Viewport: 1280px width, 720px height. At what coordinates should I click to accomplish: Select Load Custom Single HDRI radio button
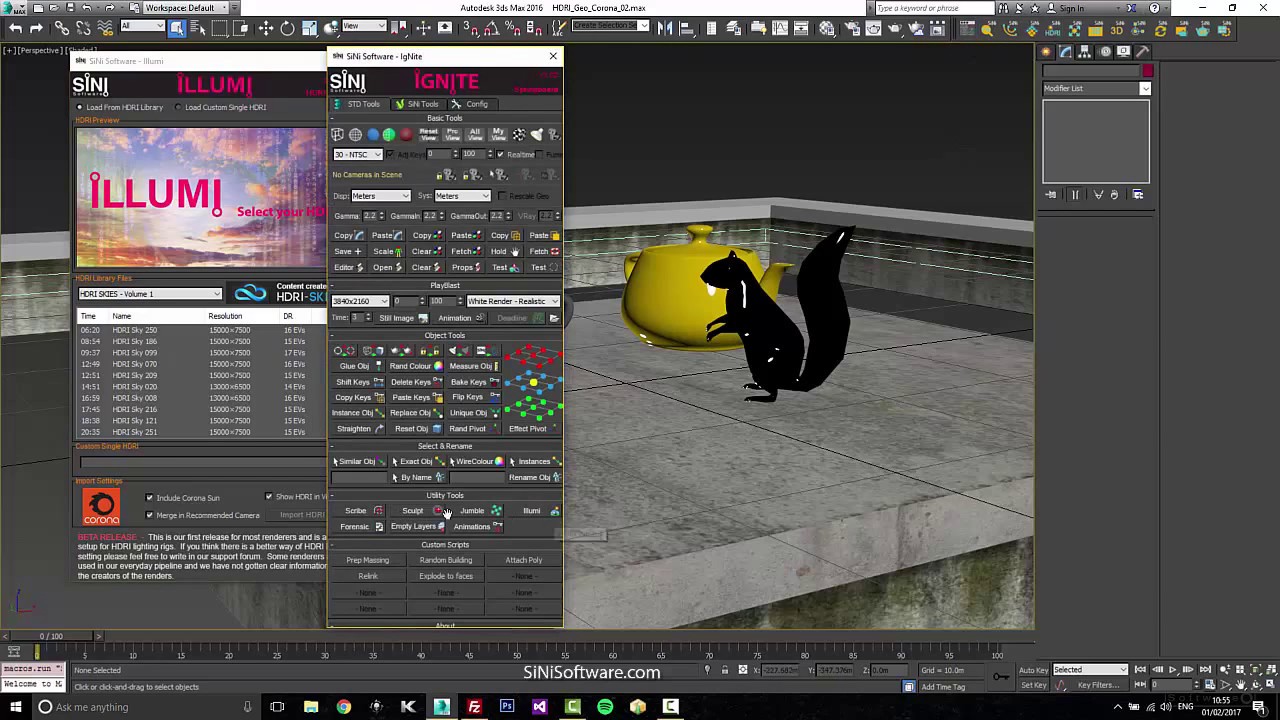(179, 107)
